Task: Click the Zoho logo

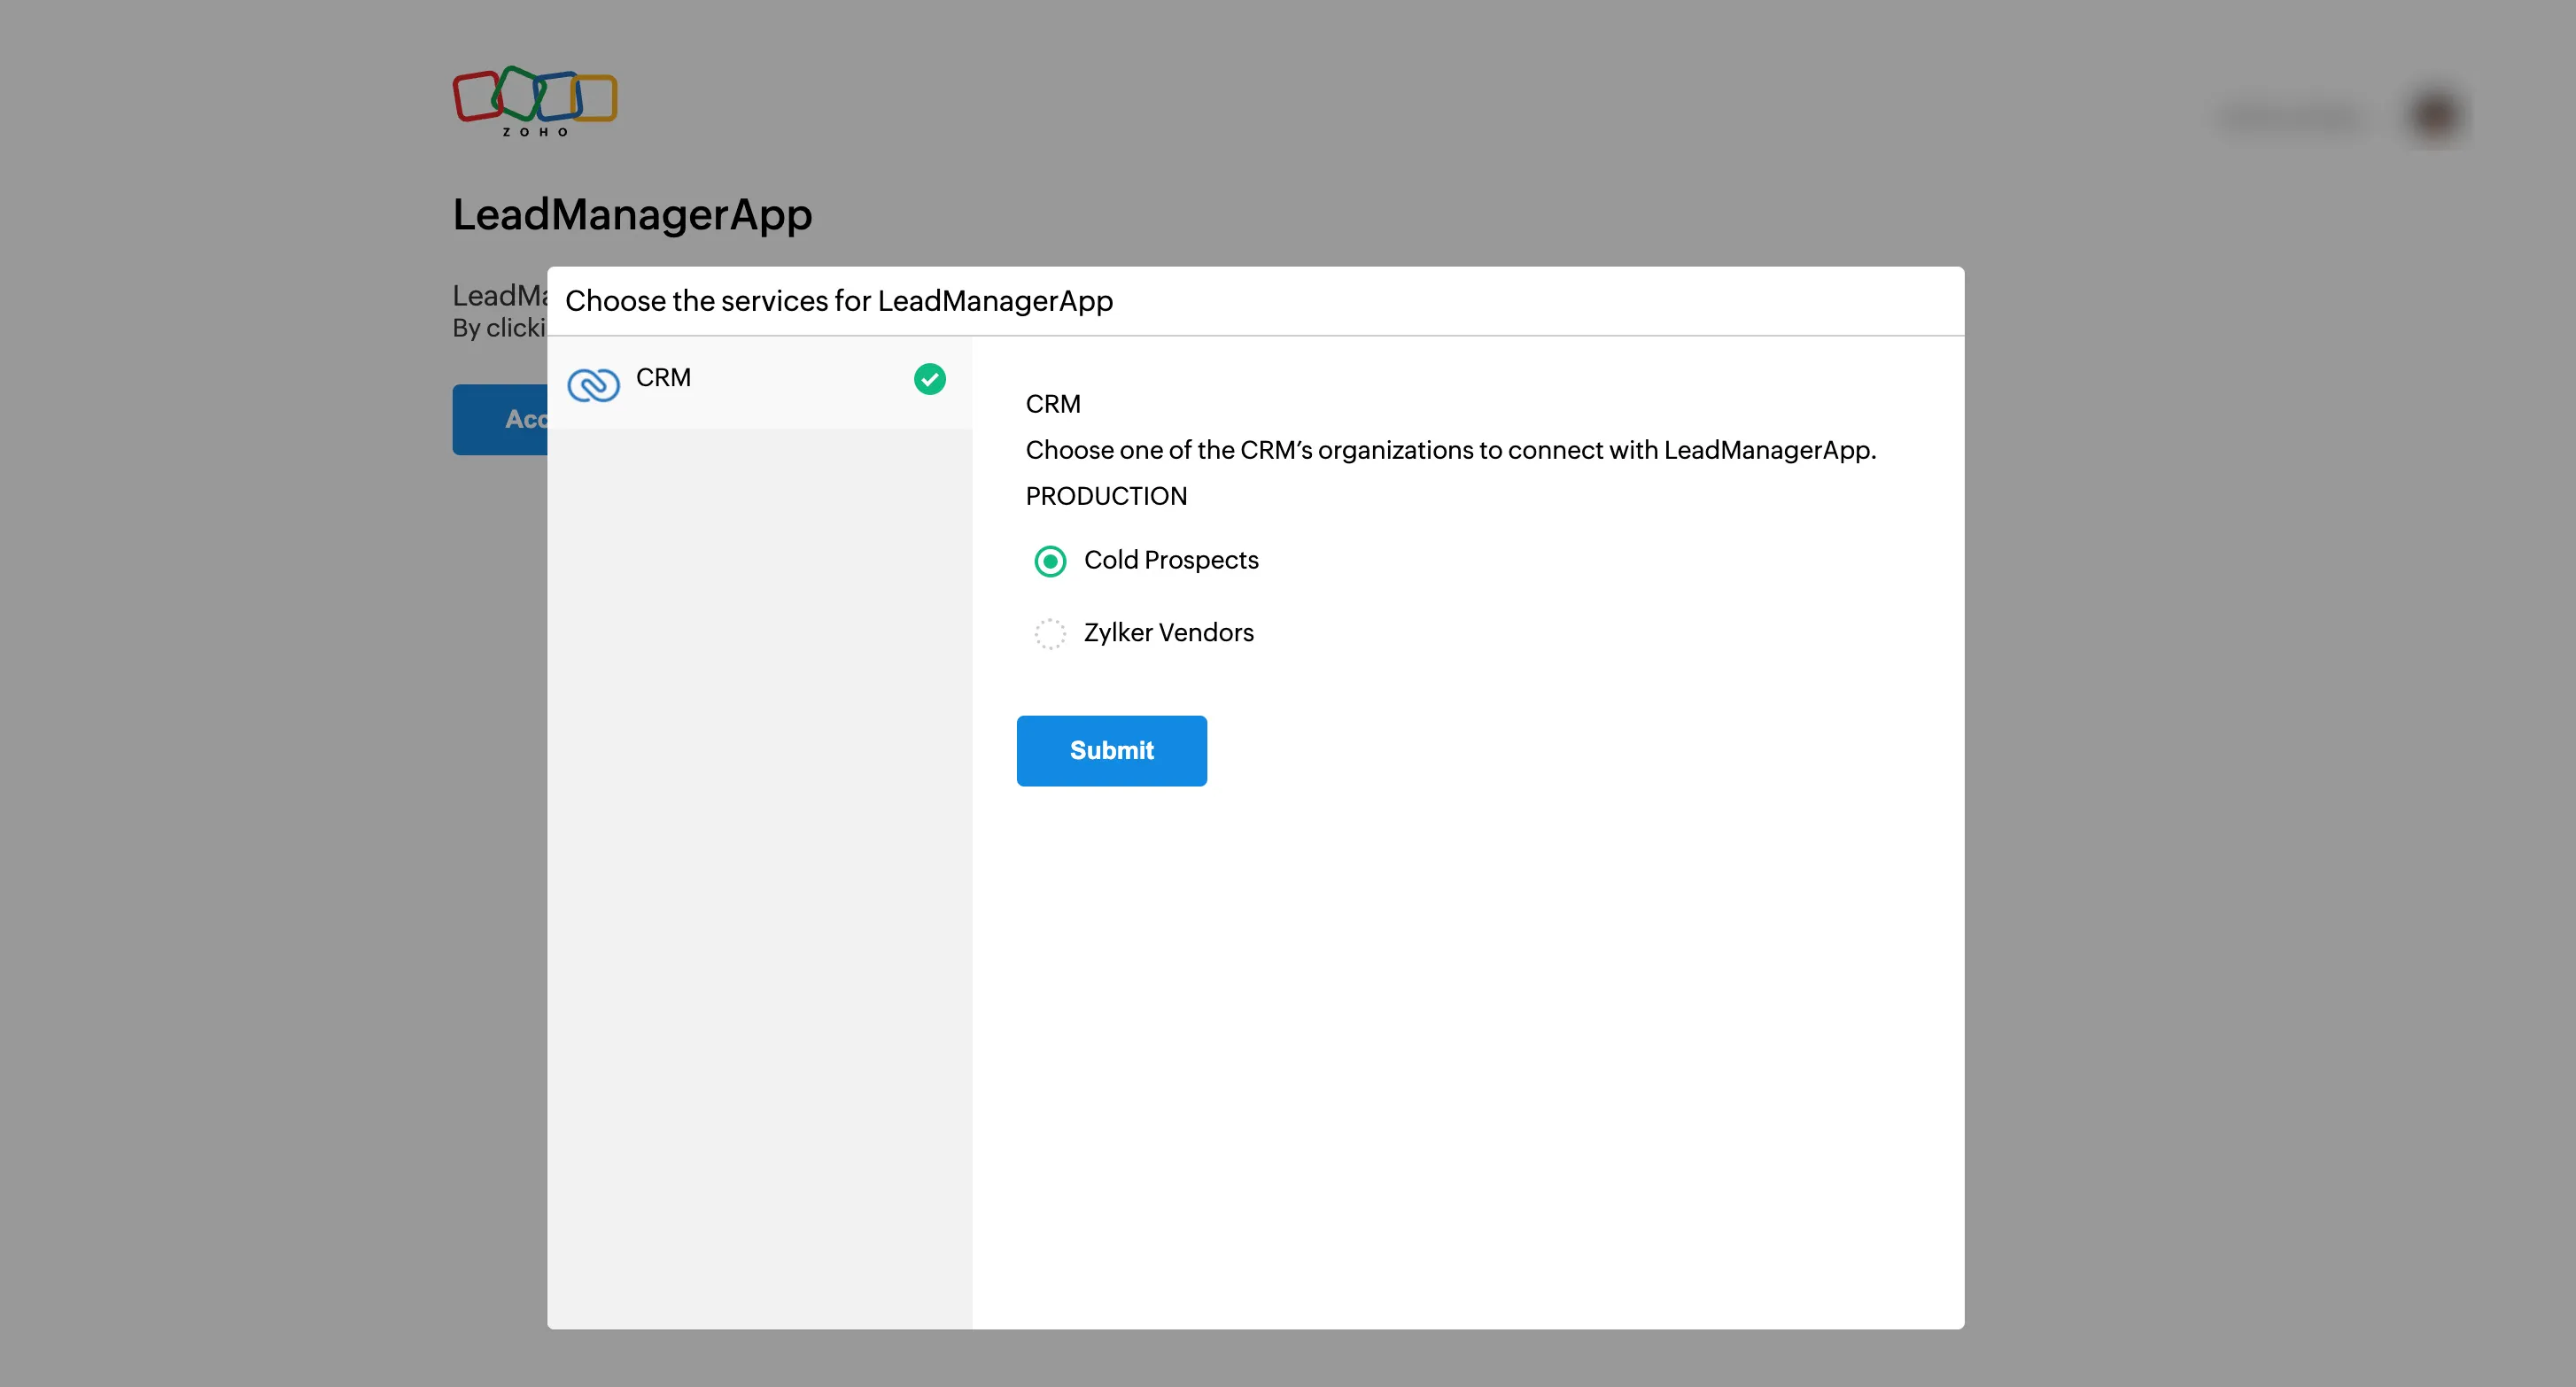Action: pyautogui.click(x=534, y=101)
